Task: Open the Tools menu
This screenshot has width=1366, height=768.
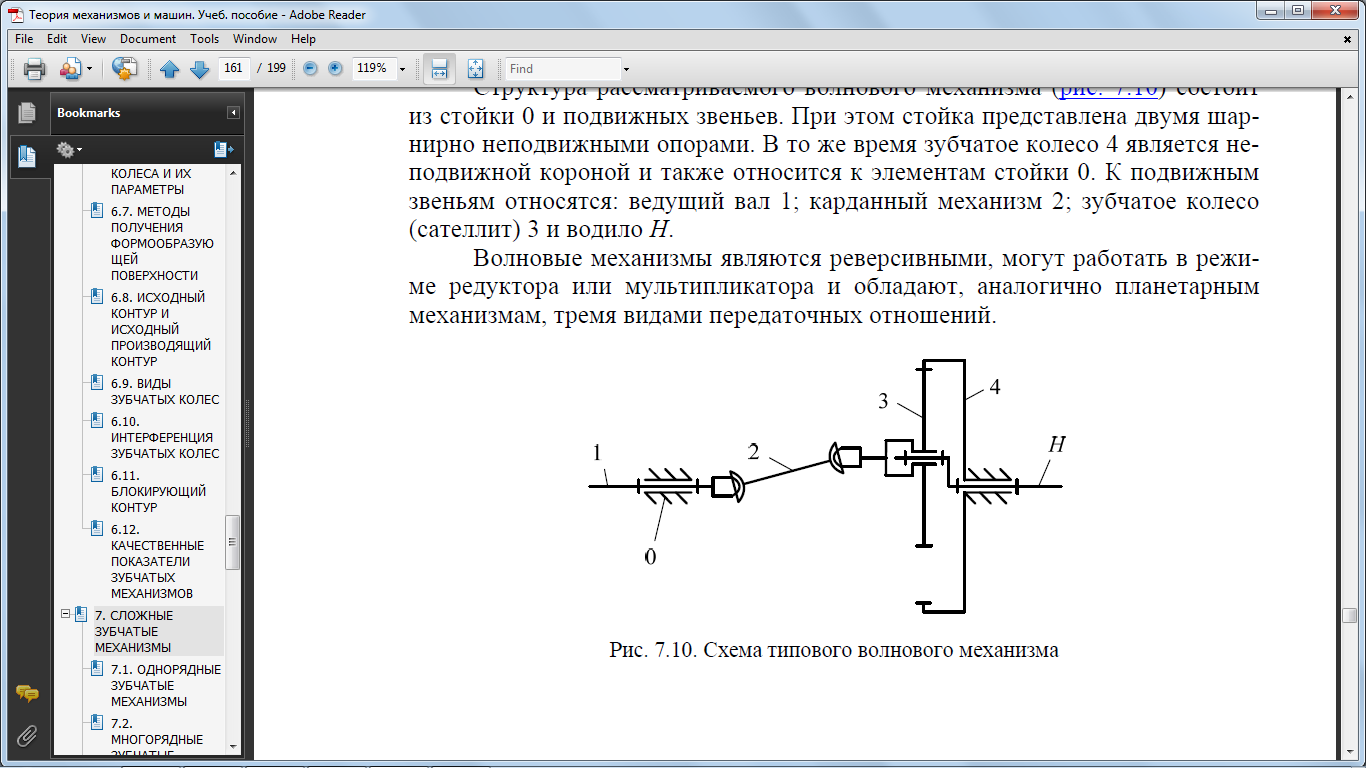Action: tap(204, 39)
